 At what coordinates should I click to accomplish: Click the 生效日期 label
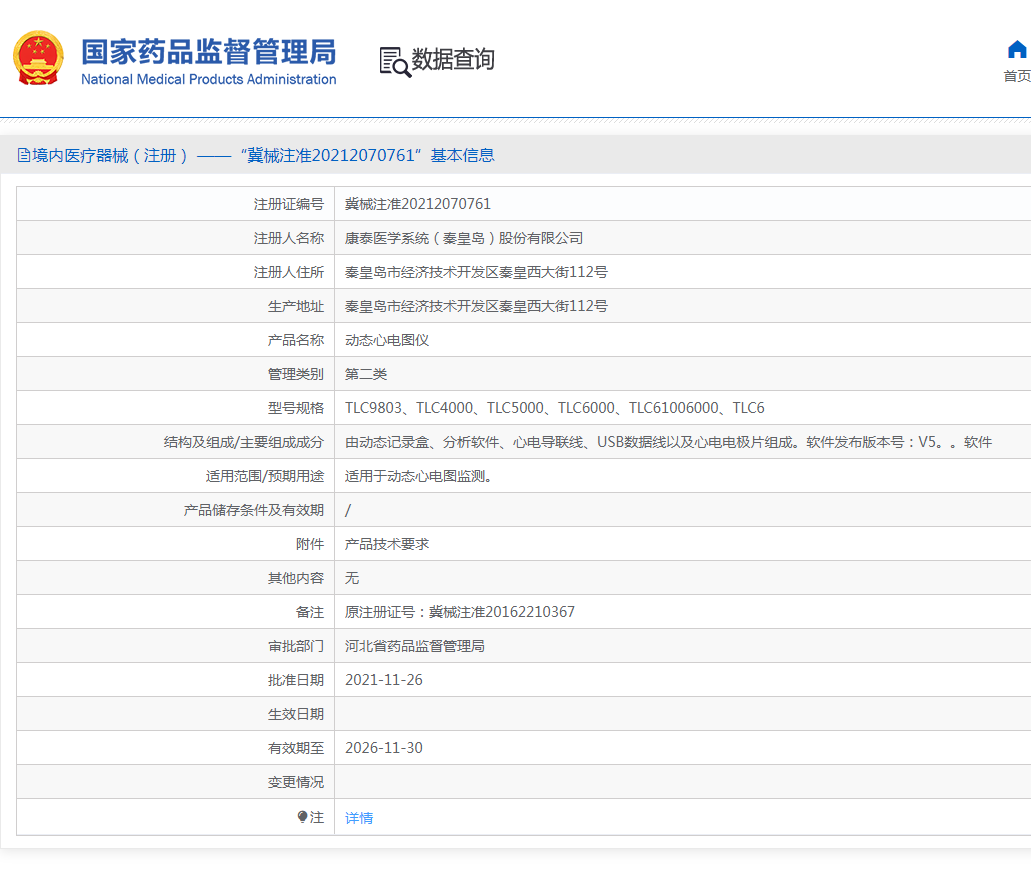tap(296, 714)
